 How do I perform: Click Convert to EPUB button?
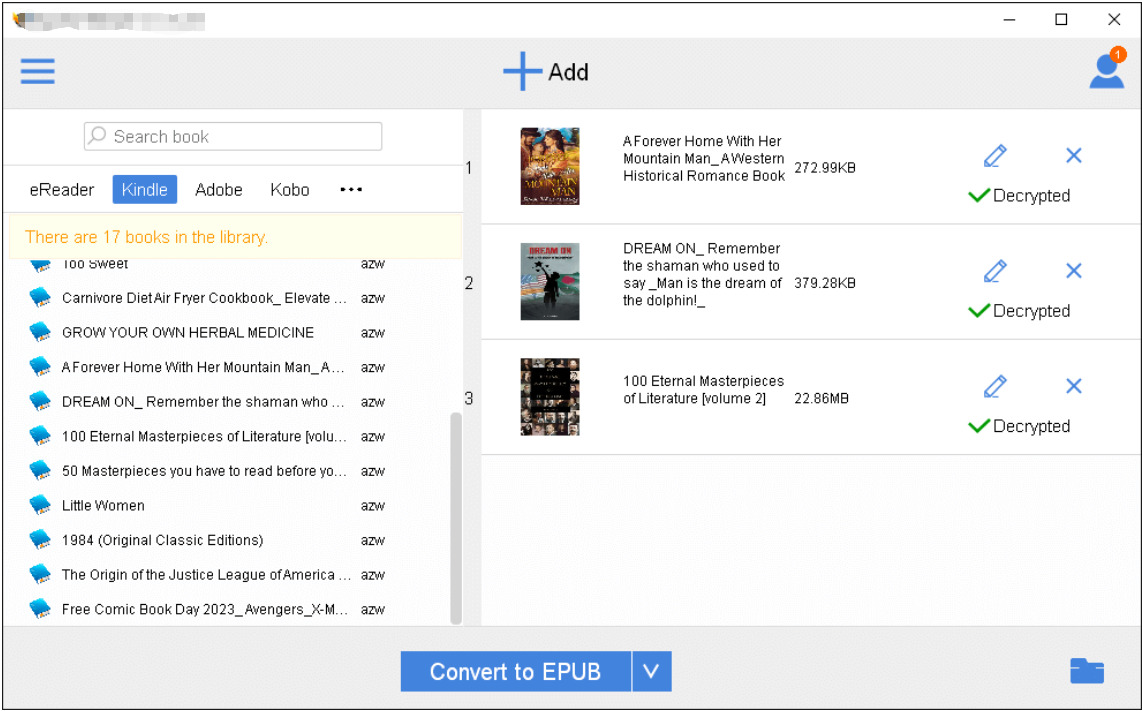(x=516, y=671)
